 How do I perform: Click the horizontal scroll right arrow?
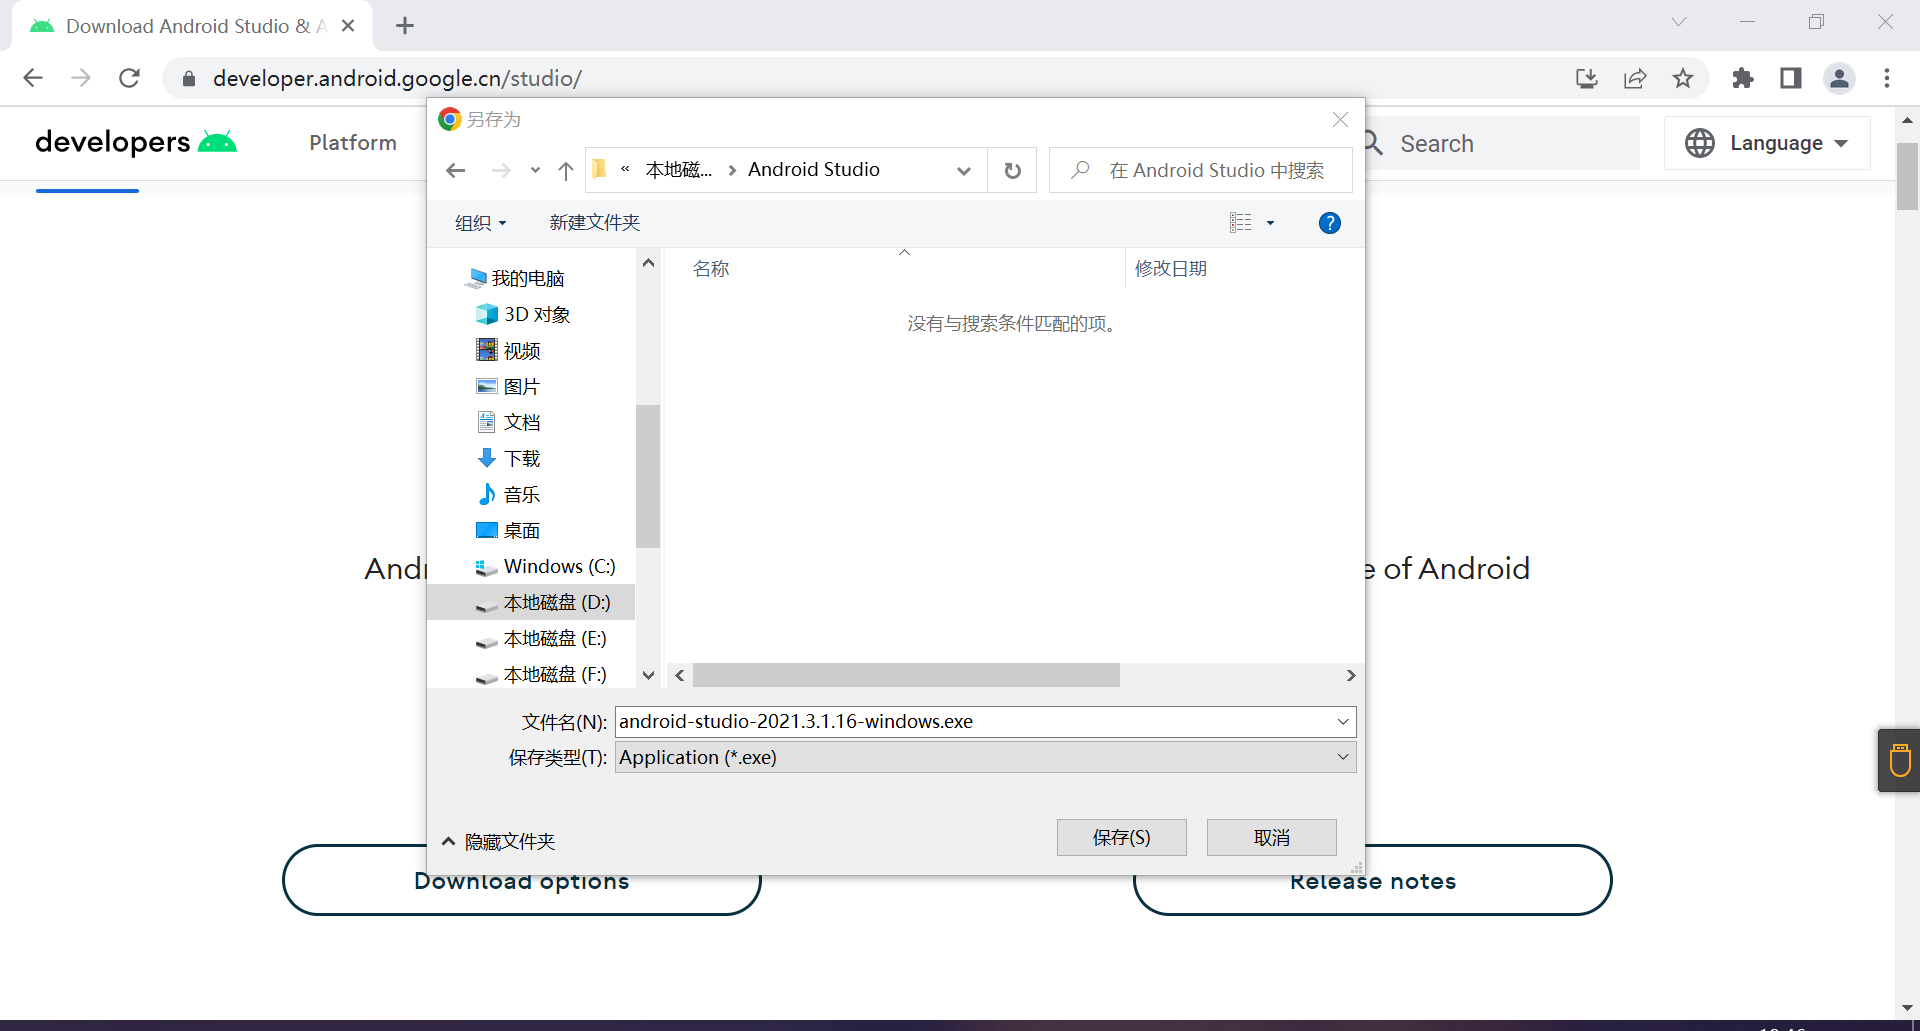click(1351, 676)
